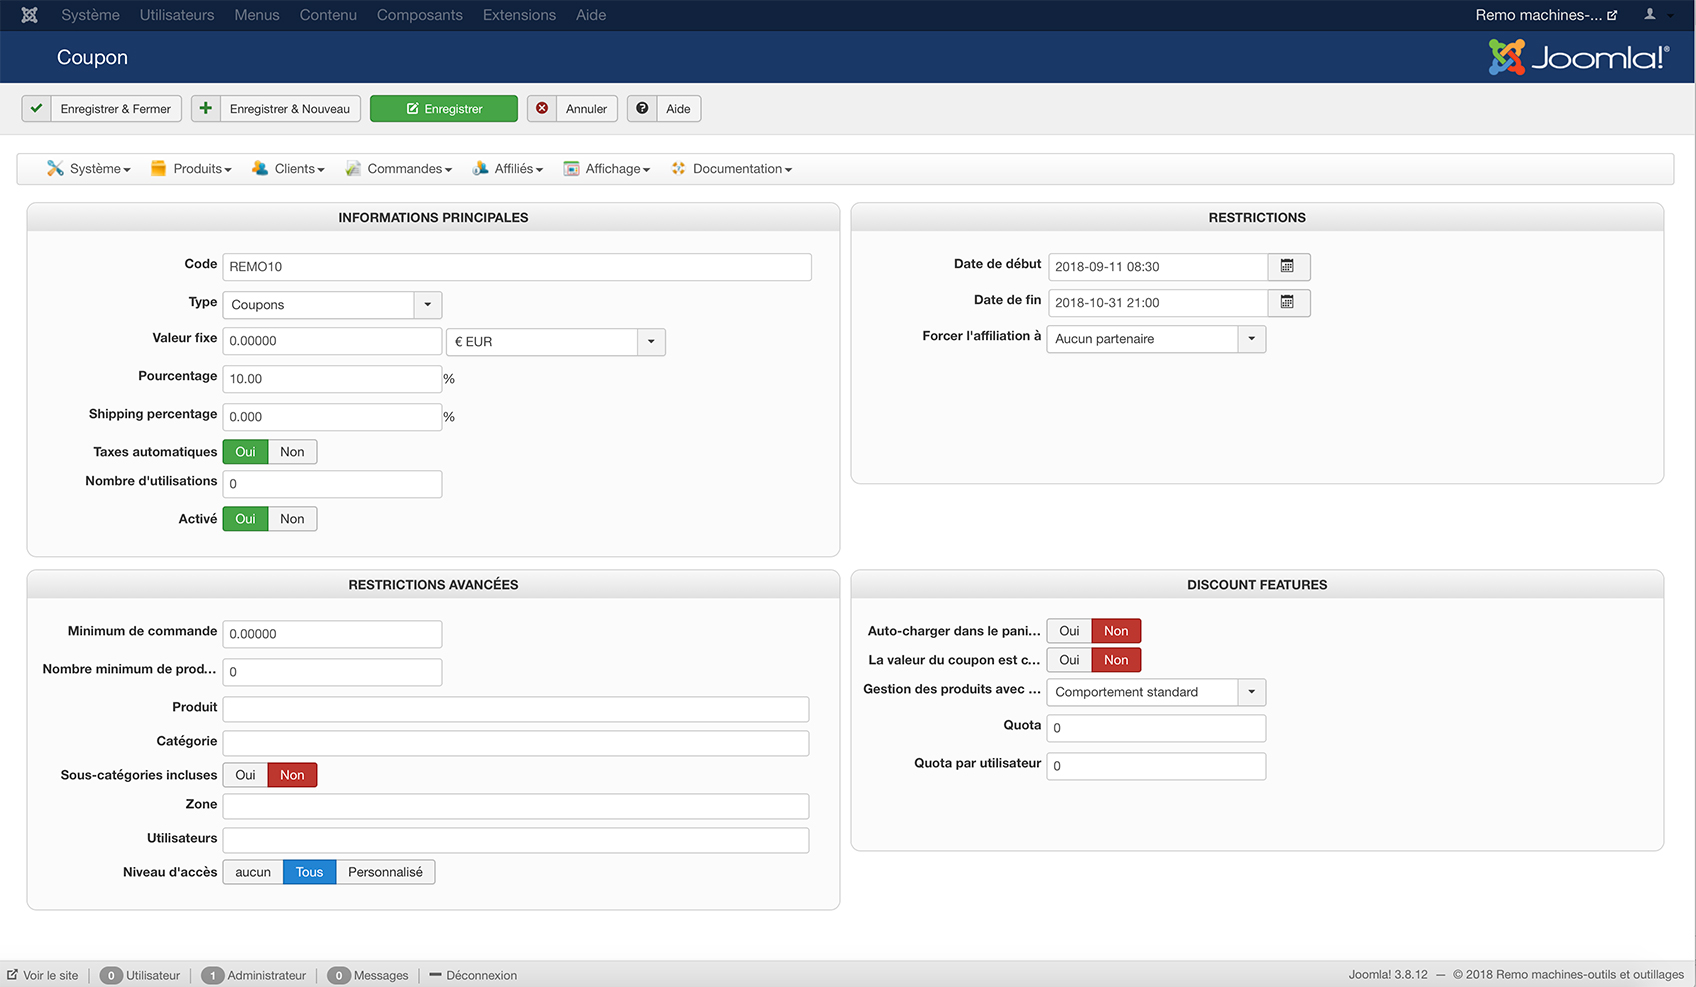Set Activé to Non
This screenshot has width=1696, height=987.
click(292, 519)
